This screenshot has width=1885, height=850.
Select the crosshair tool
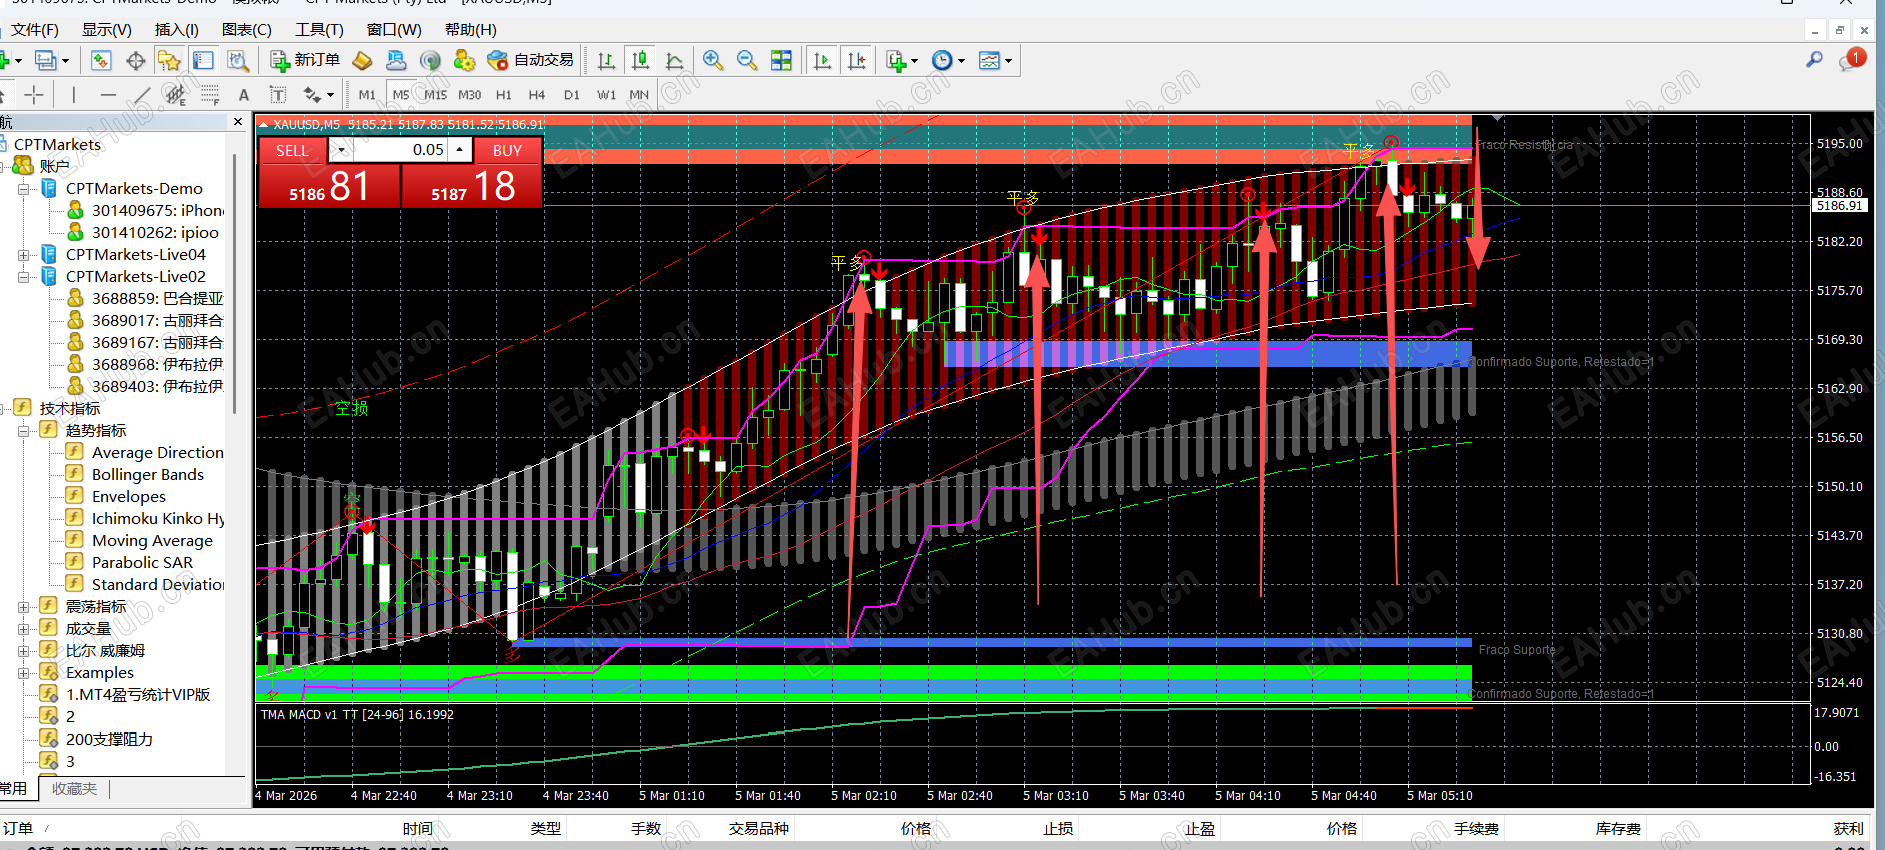pyautogui.click(x=34, y=95)
